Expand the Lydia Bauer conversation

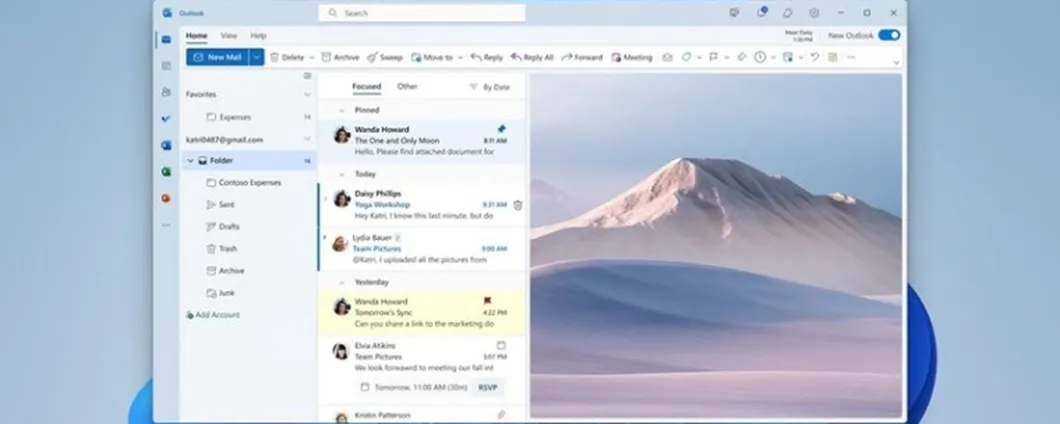point(324,238)
